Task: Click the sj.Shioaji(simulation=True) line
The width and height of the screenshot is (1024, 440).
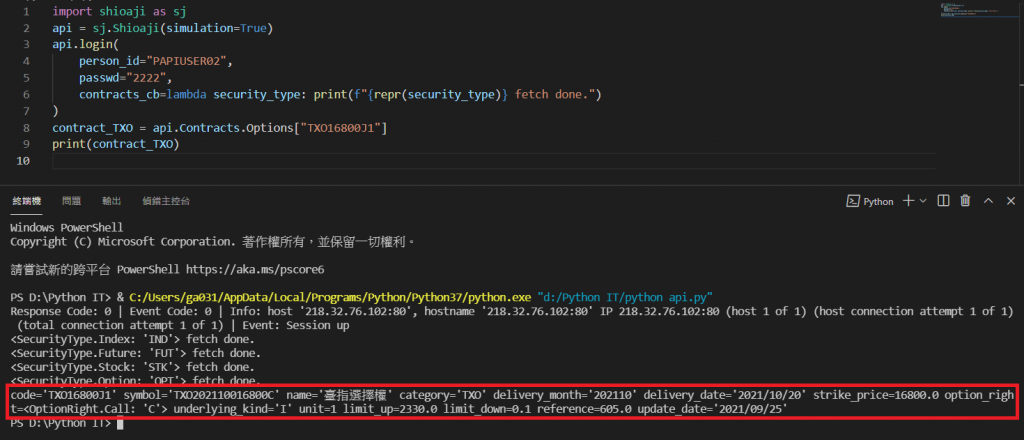Action: pyautogui.click(x=163, y=28)
